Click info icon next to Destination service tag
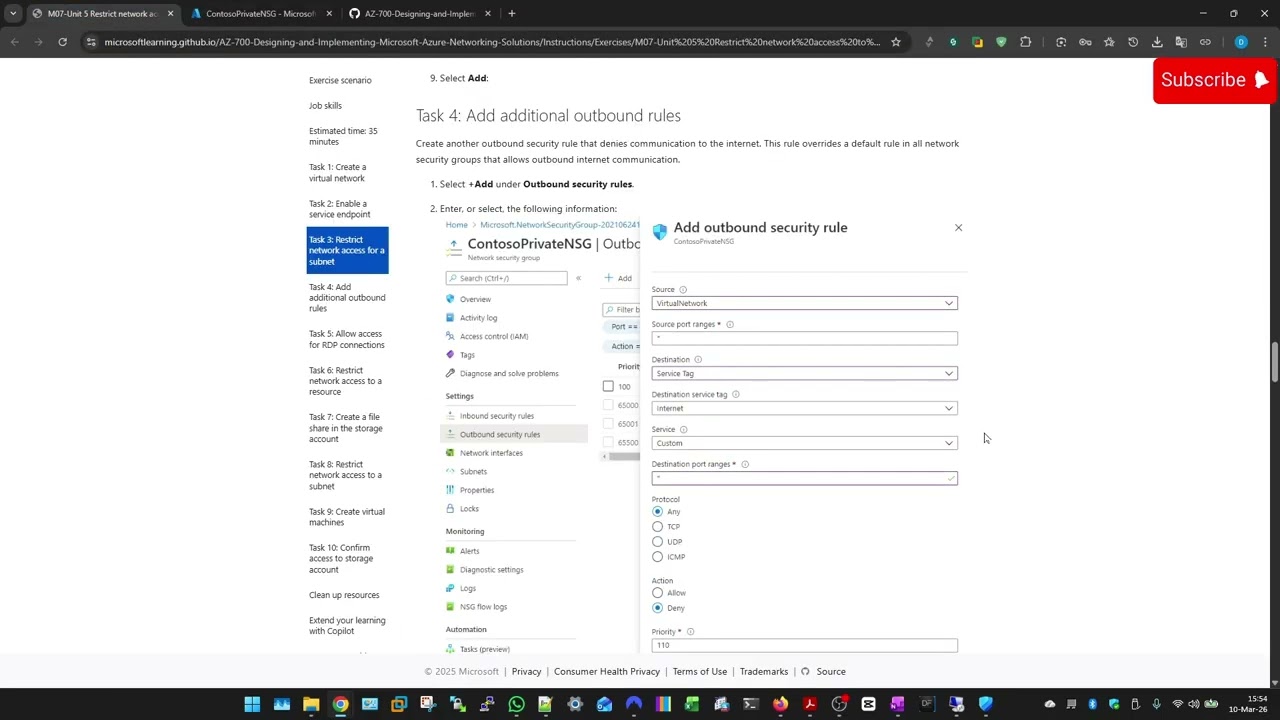Image resolution: width=1280 pixels, height=720 pixels. (736, 395)
